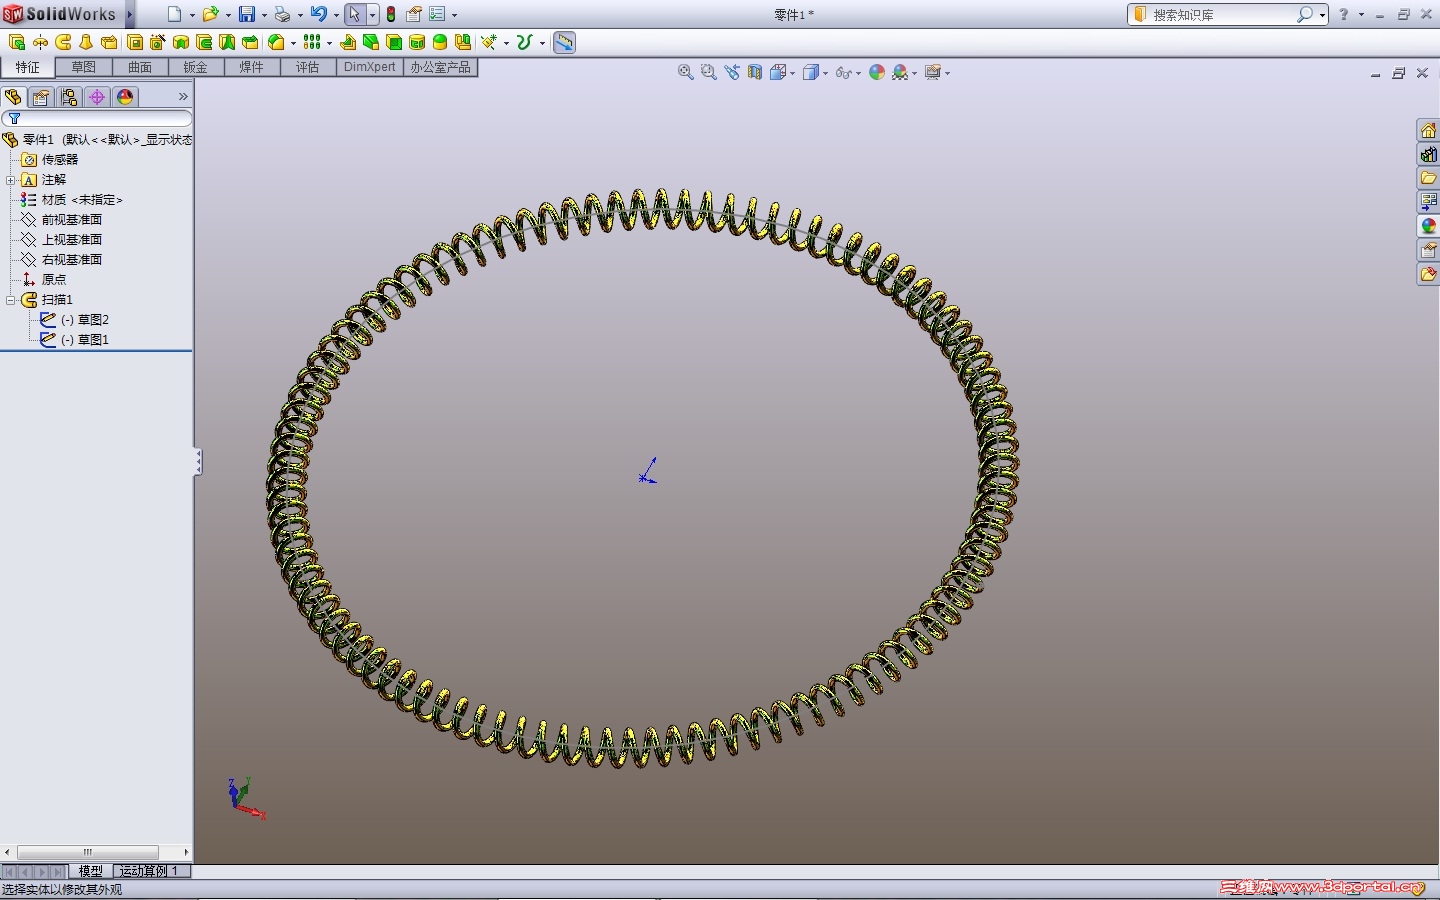Open the ConfigurationManager panel tab
The image size is (1440, 900).
(68, 97)
